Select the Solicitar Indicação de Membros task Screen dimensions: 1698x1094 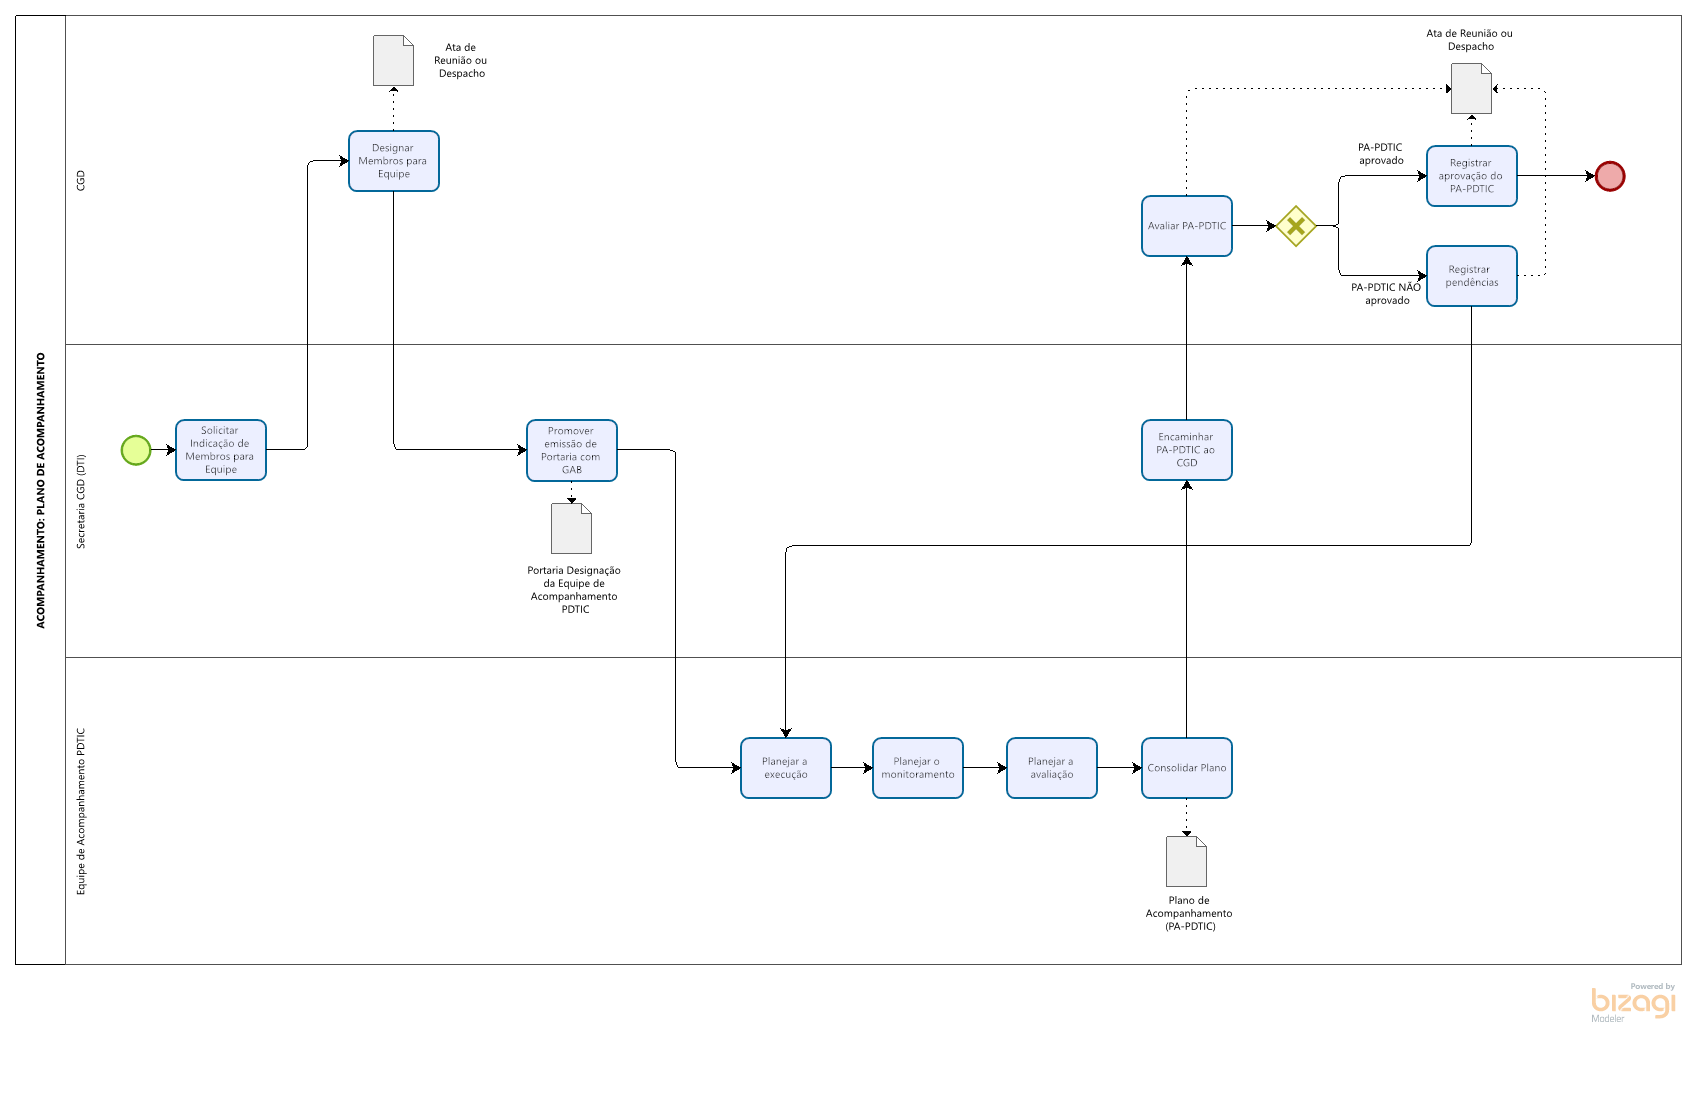(221, 450)
